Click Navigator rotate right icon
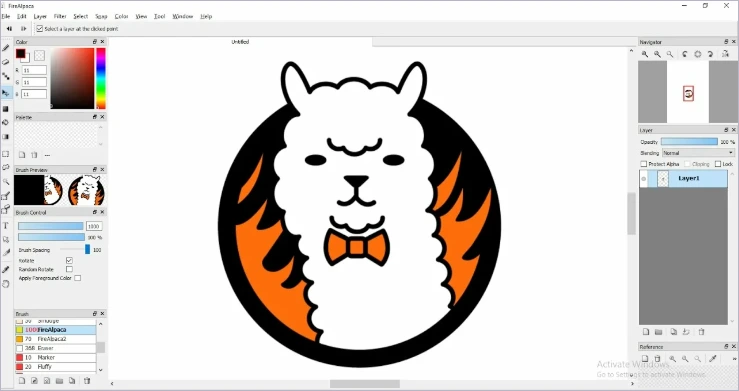 (x=711, y=54)
